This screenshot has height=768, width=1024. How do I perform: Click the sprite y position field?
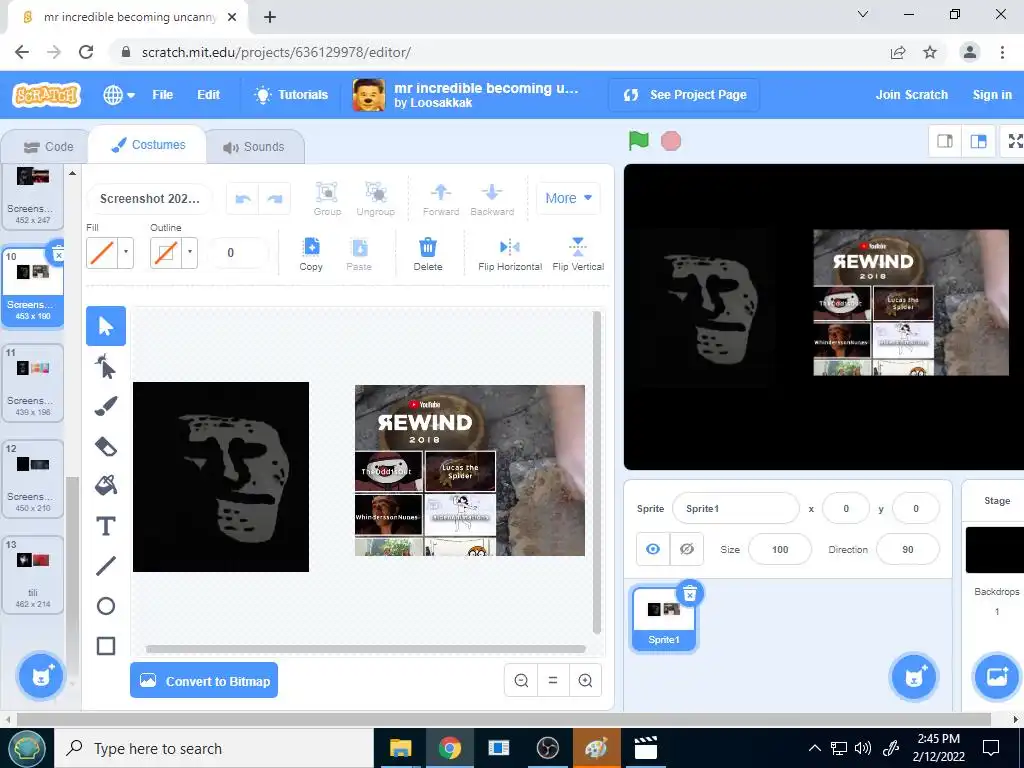[916, 509]
